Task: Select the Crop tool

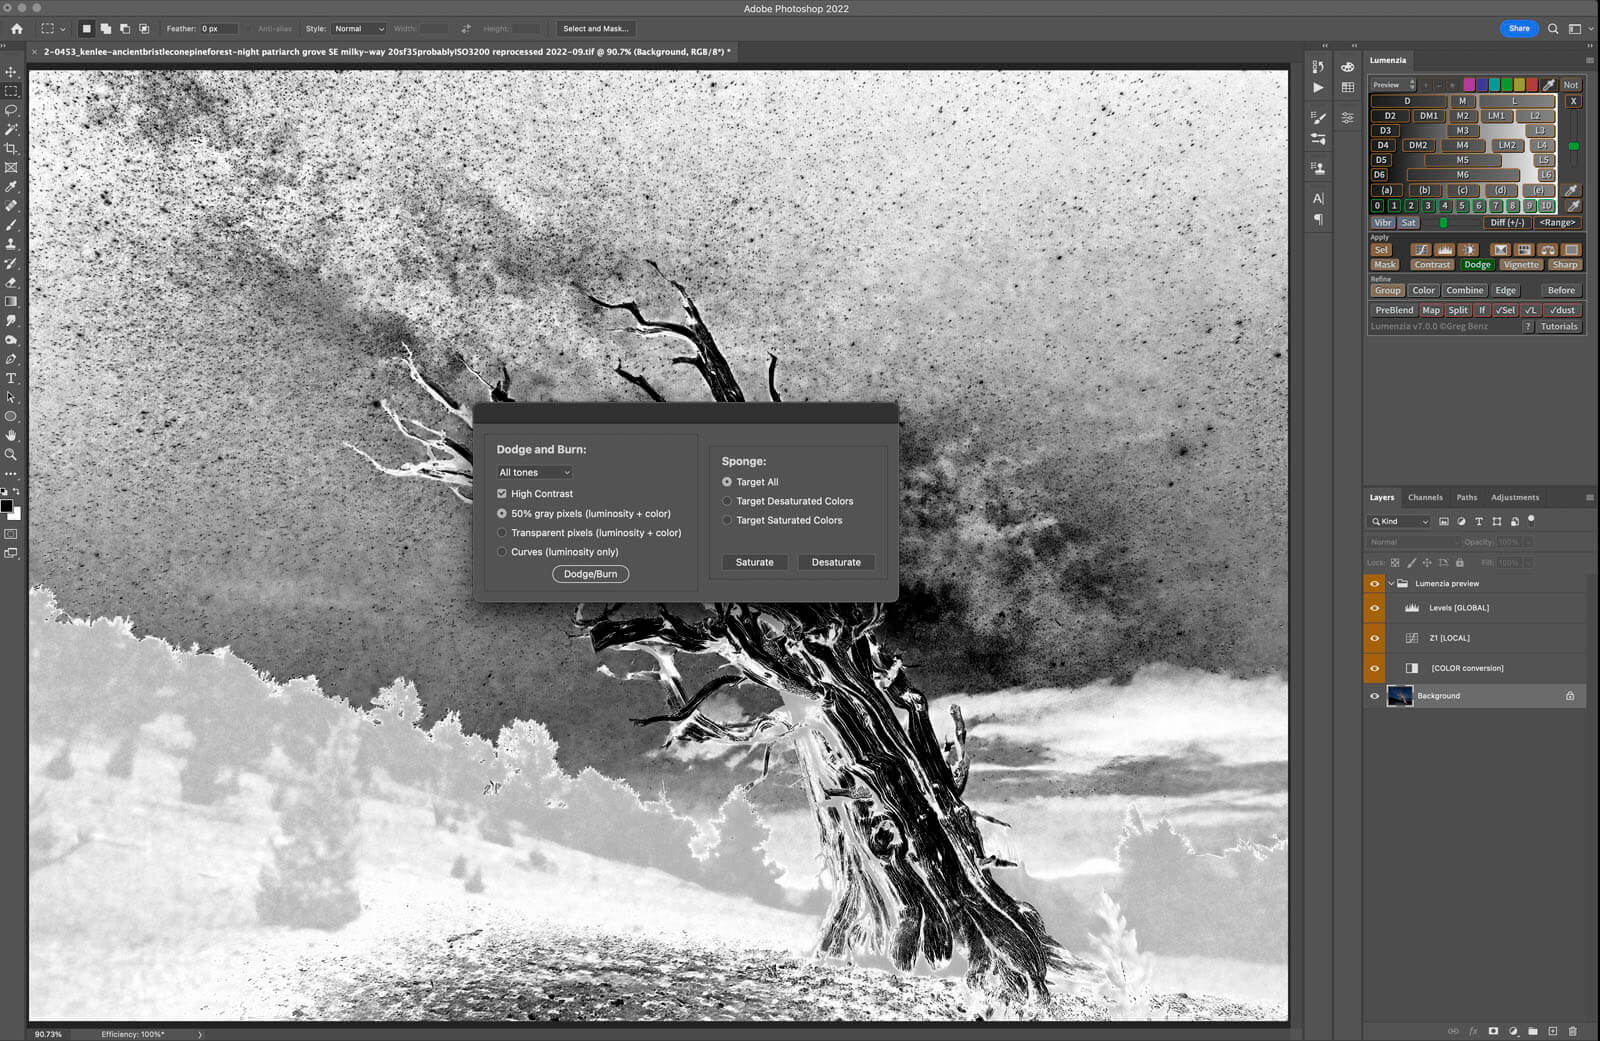Action: [11, 148]
